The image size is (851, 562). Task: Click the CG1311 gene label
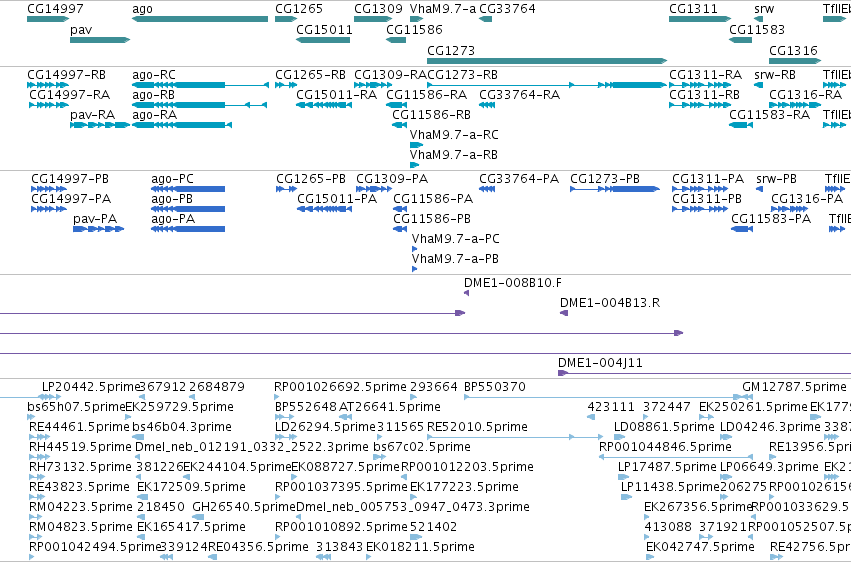pos(693,9)
